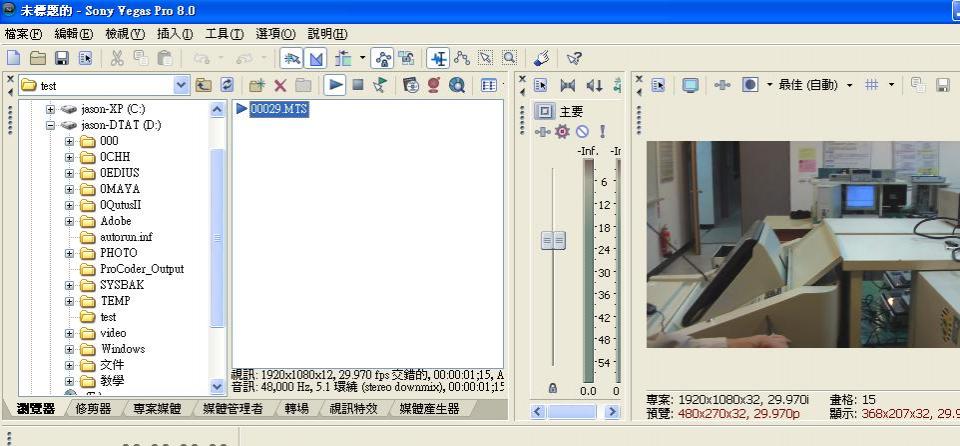Start preview of the selected media file
The image size is (960, 446).
[335, 85]
